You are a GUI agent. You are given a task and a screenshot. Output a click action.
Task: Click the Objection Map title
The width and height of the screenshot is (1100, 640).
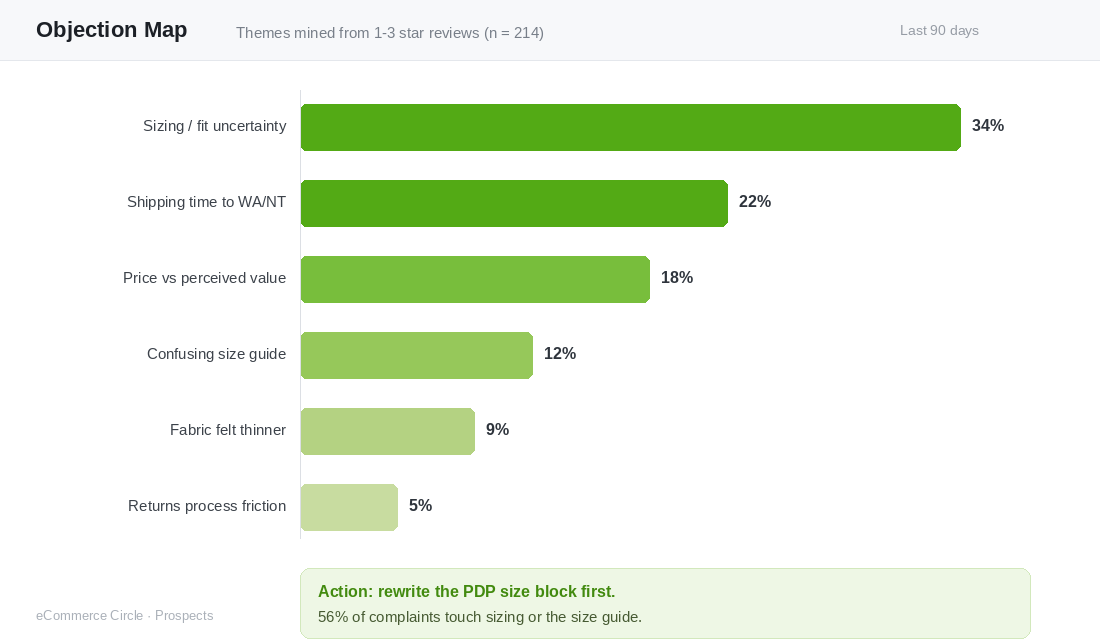(x=112, y=29)
